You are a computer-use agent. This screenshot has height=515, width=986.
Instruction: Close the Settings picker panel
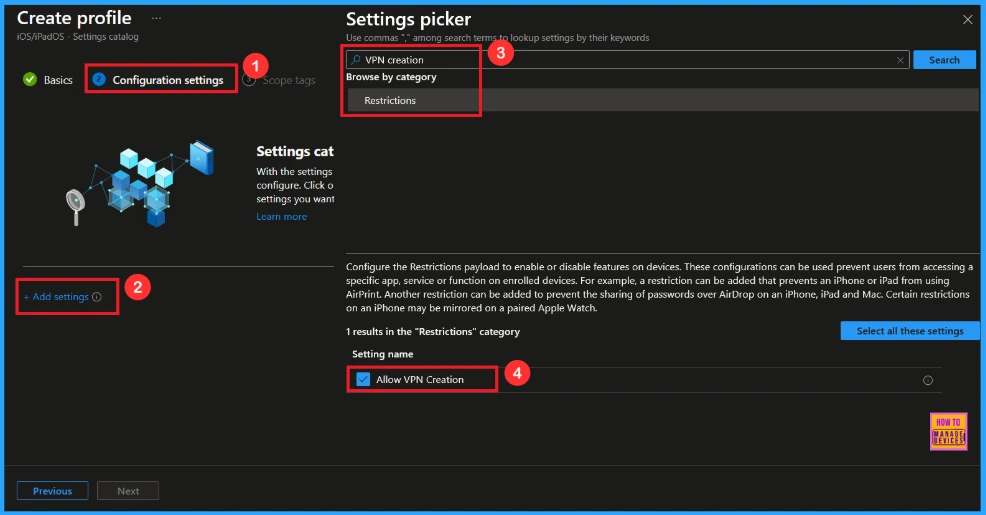click(967, 20)
